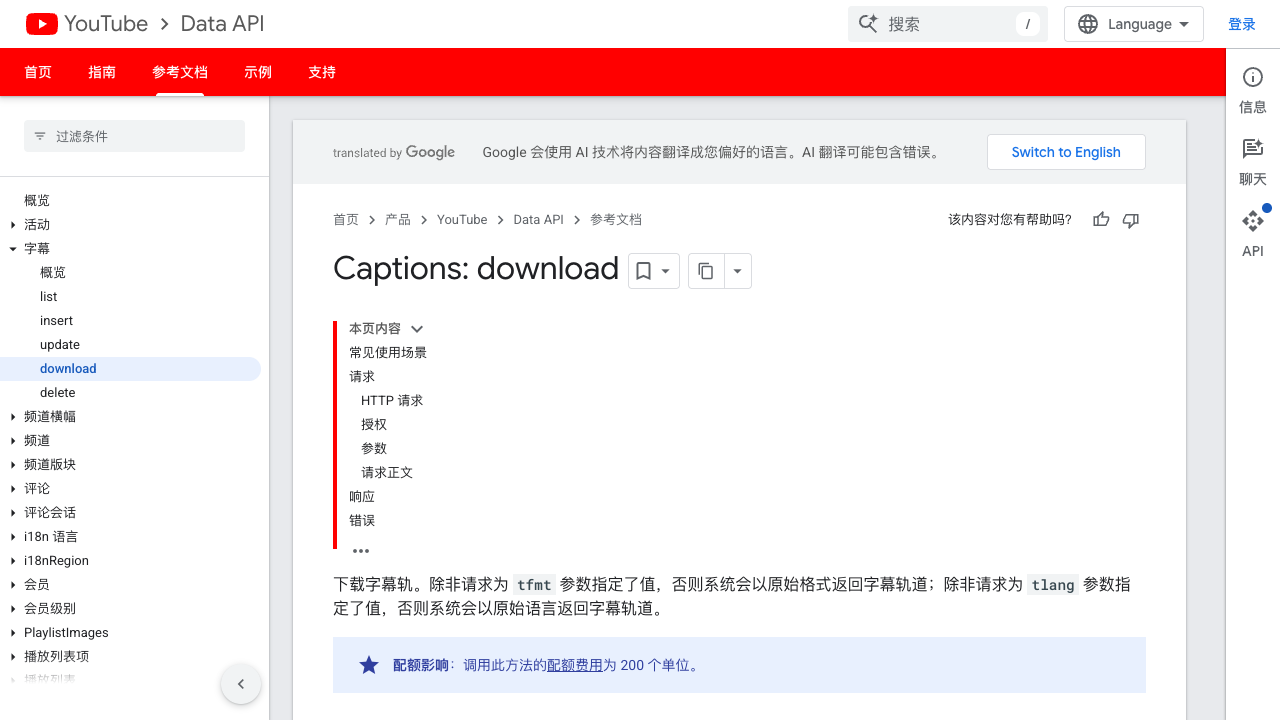Open the 信息 info panel icon
The image size is (1280, 720).
(1253, 78)
